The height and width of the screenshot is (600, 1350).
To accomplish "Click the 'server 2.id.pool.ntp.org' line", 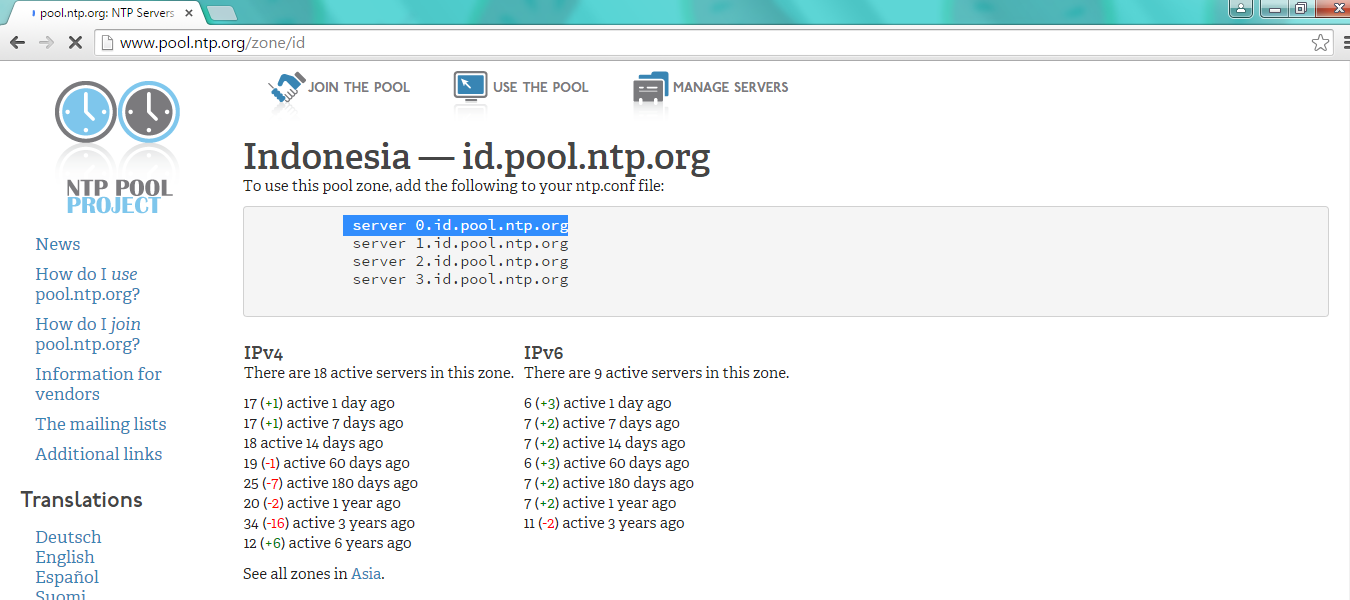I will pyautogui.click(x=460, y=262).
